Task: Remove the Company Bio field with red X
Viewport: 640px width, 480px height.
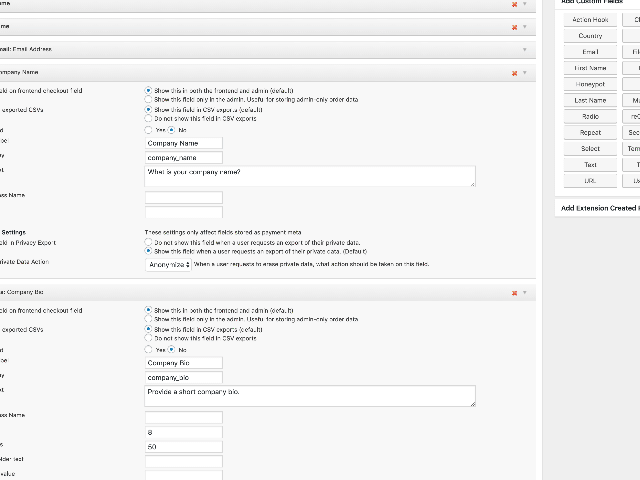Action: [x=514, y=293]
